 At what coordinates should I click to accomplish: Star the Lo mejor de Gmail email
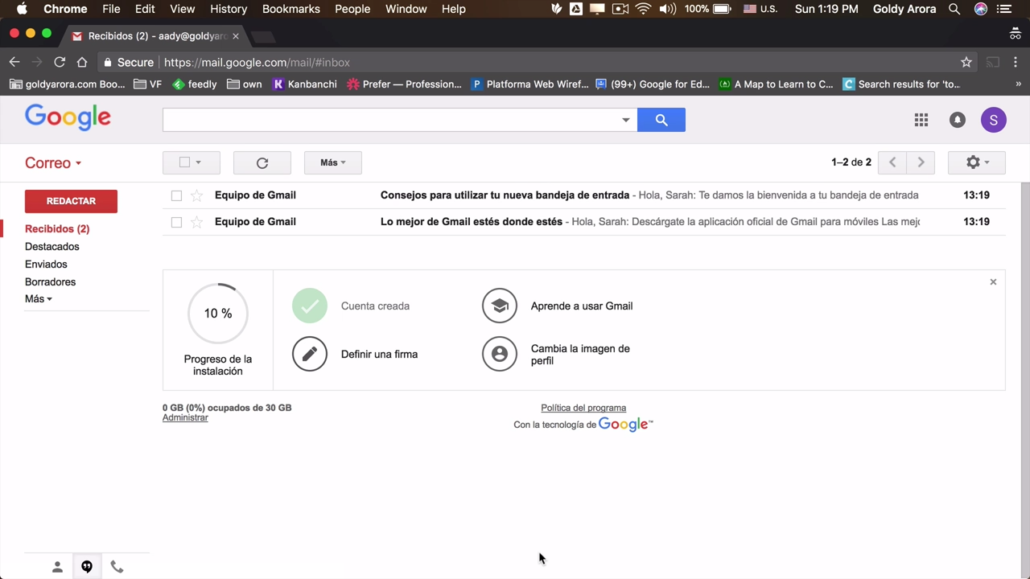tap(196, 222)
